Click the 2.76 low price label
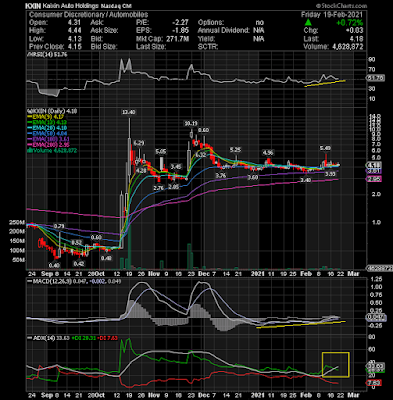The width and height of the screenshot is (393, 400). [x=159, y=188]
